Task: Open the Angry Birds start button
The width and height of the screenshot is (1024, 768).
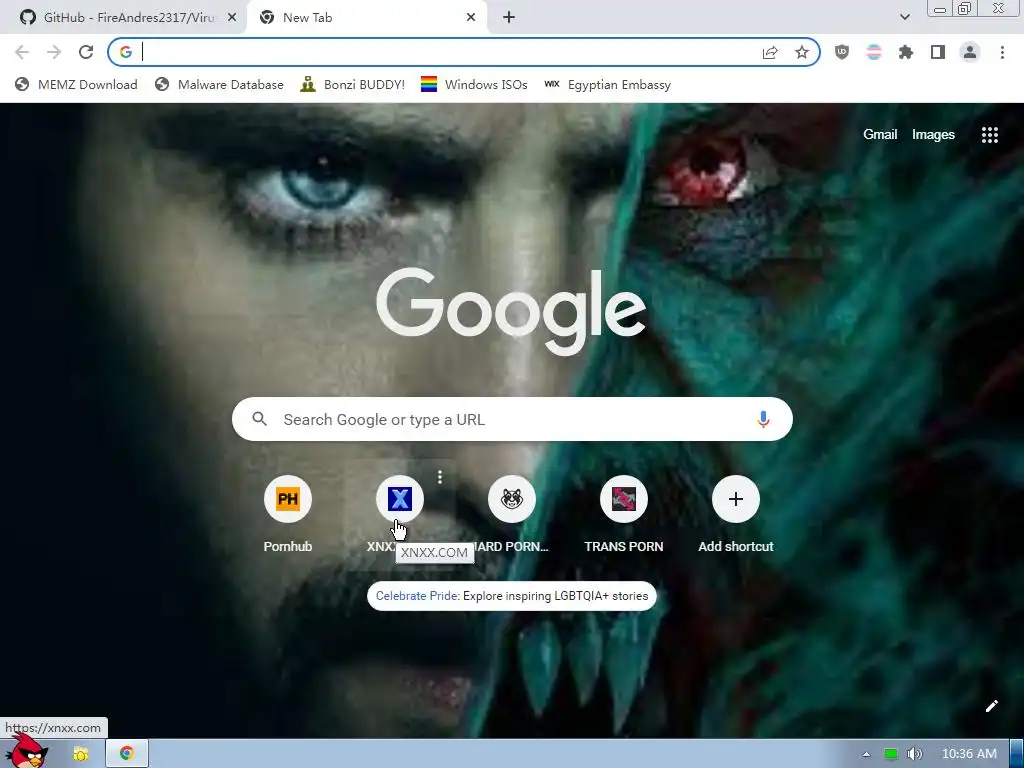Action: click(x=26, y=751)
